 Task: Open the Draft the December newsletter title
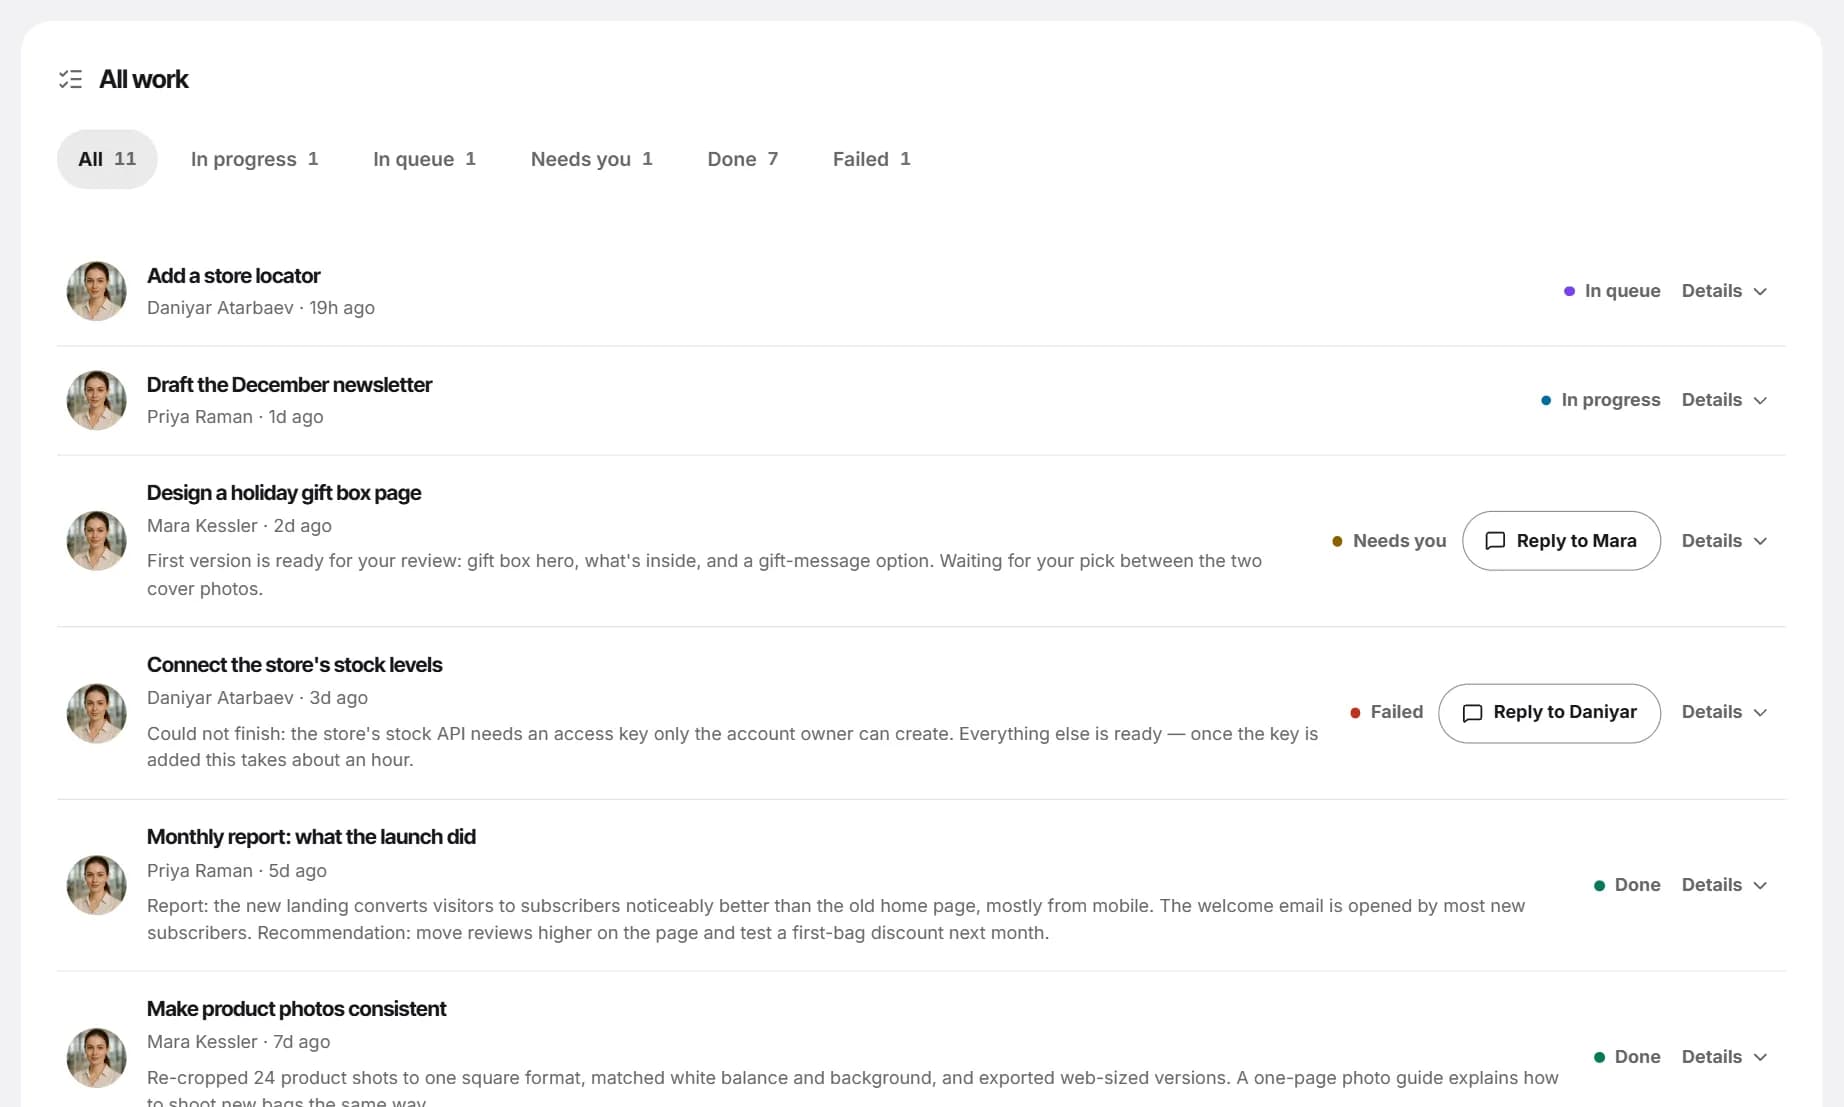(x=289, y=385)
